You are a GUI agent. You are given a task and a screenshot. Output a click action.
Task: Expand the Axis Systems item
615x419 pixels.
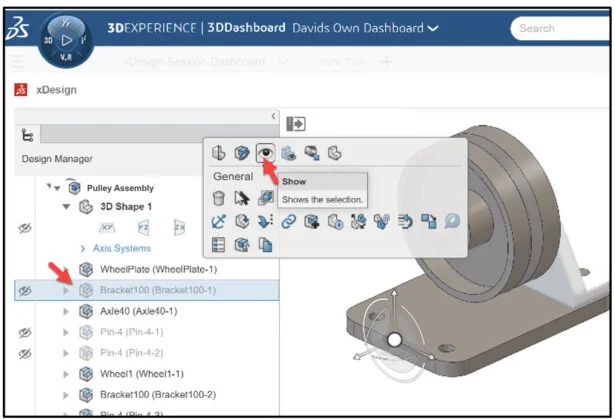pos(83,248)
